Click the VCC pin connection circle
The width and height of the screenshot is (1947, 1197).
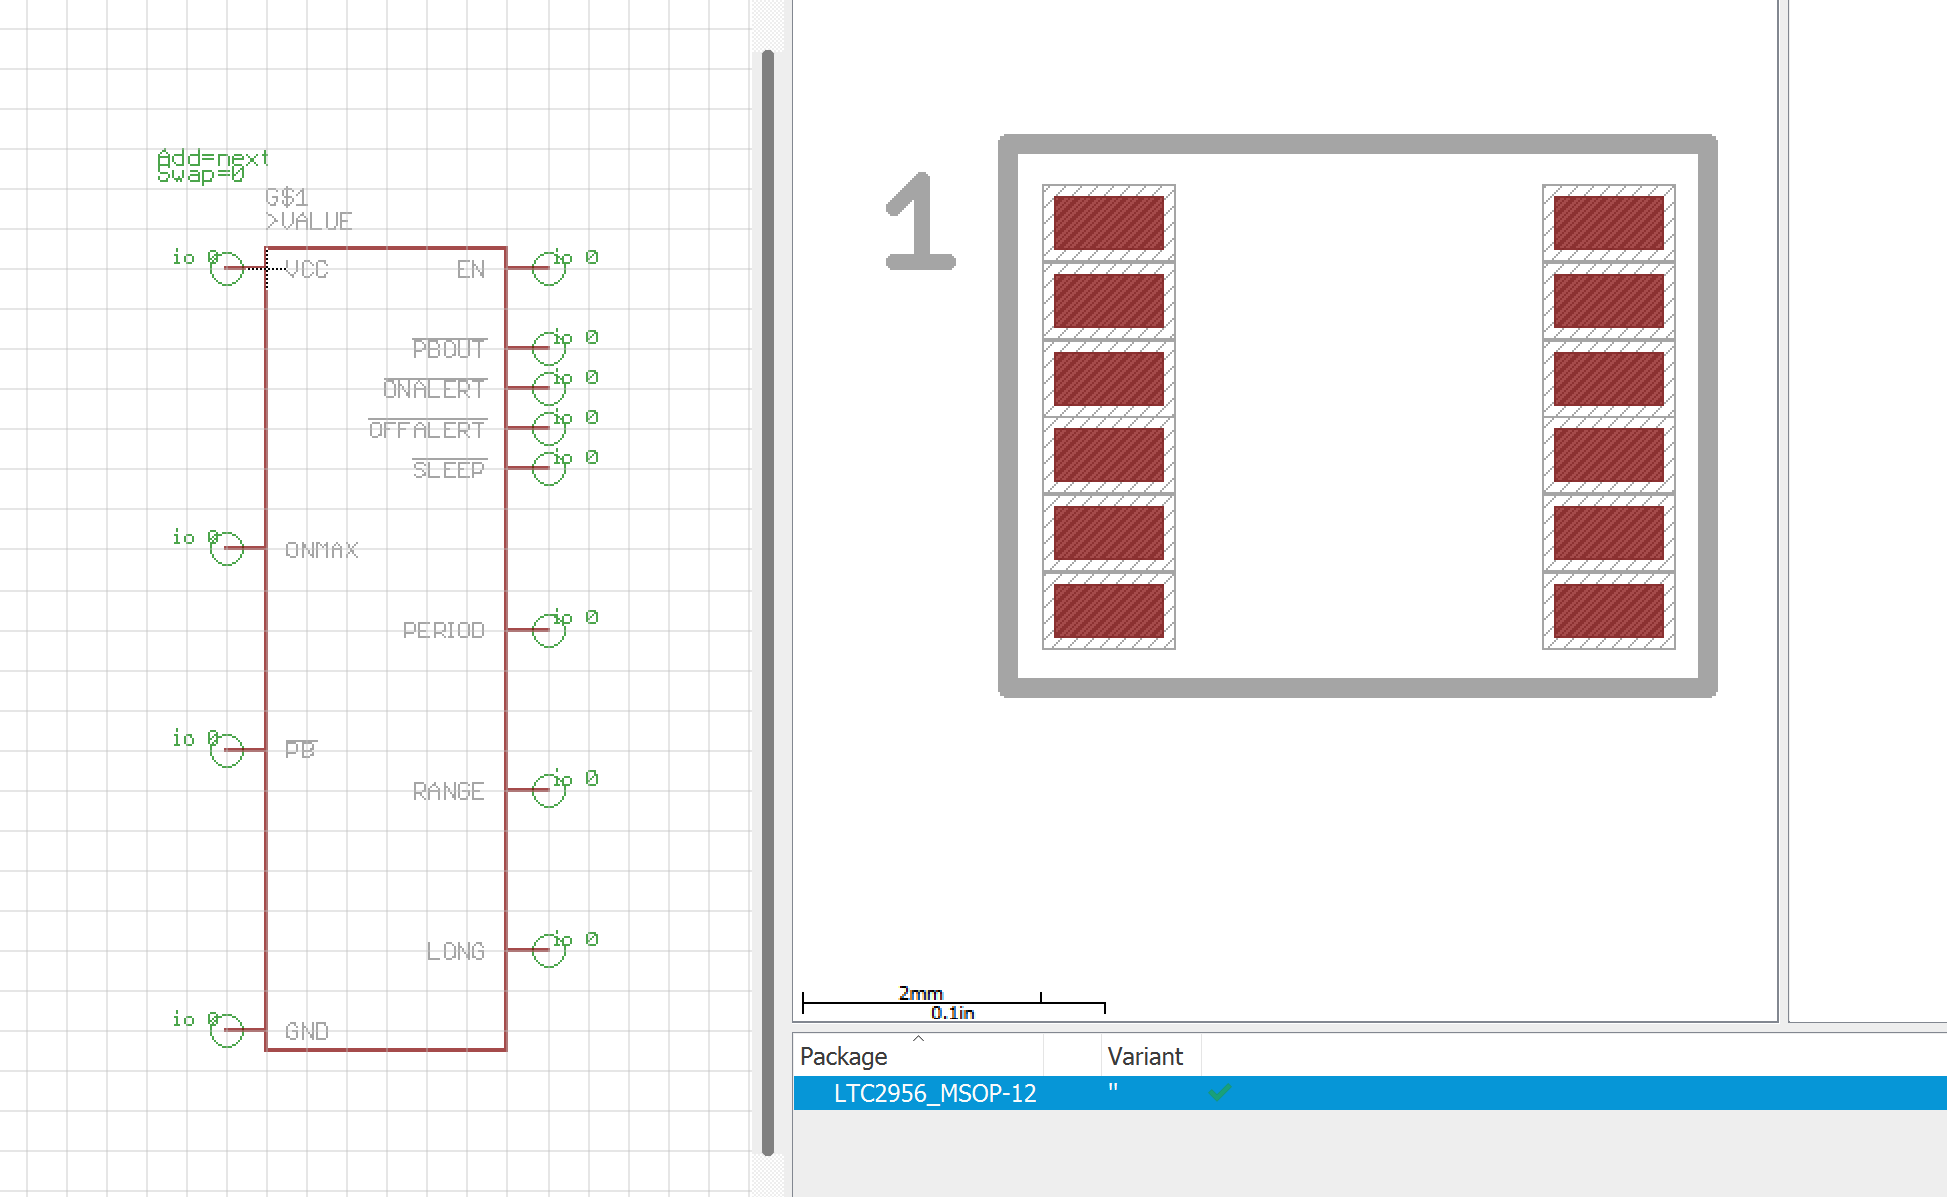(227, 268)
